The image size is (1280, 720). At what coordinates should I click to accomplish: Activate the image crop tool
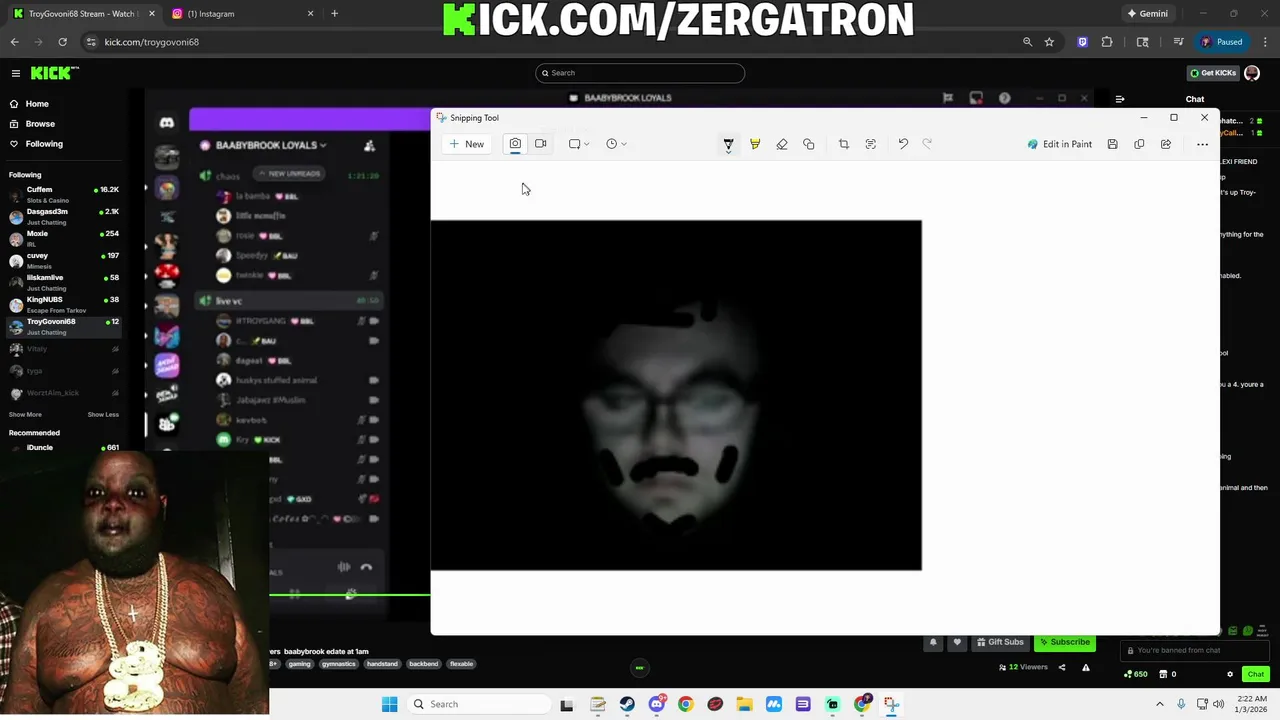(x=844, y=145)
